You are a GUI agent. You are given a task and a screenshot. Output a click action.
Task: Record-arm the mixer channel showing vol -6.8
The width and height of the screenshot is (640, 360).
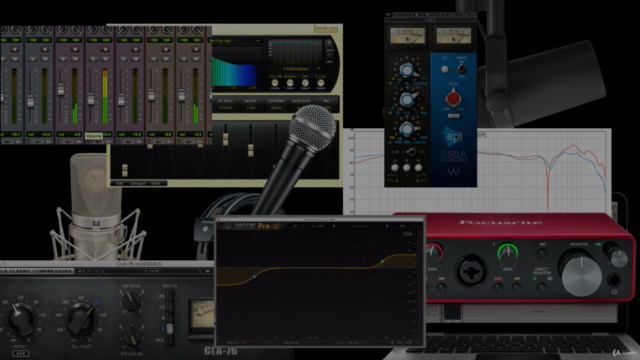tap(166, 49)
